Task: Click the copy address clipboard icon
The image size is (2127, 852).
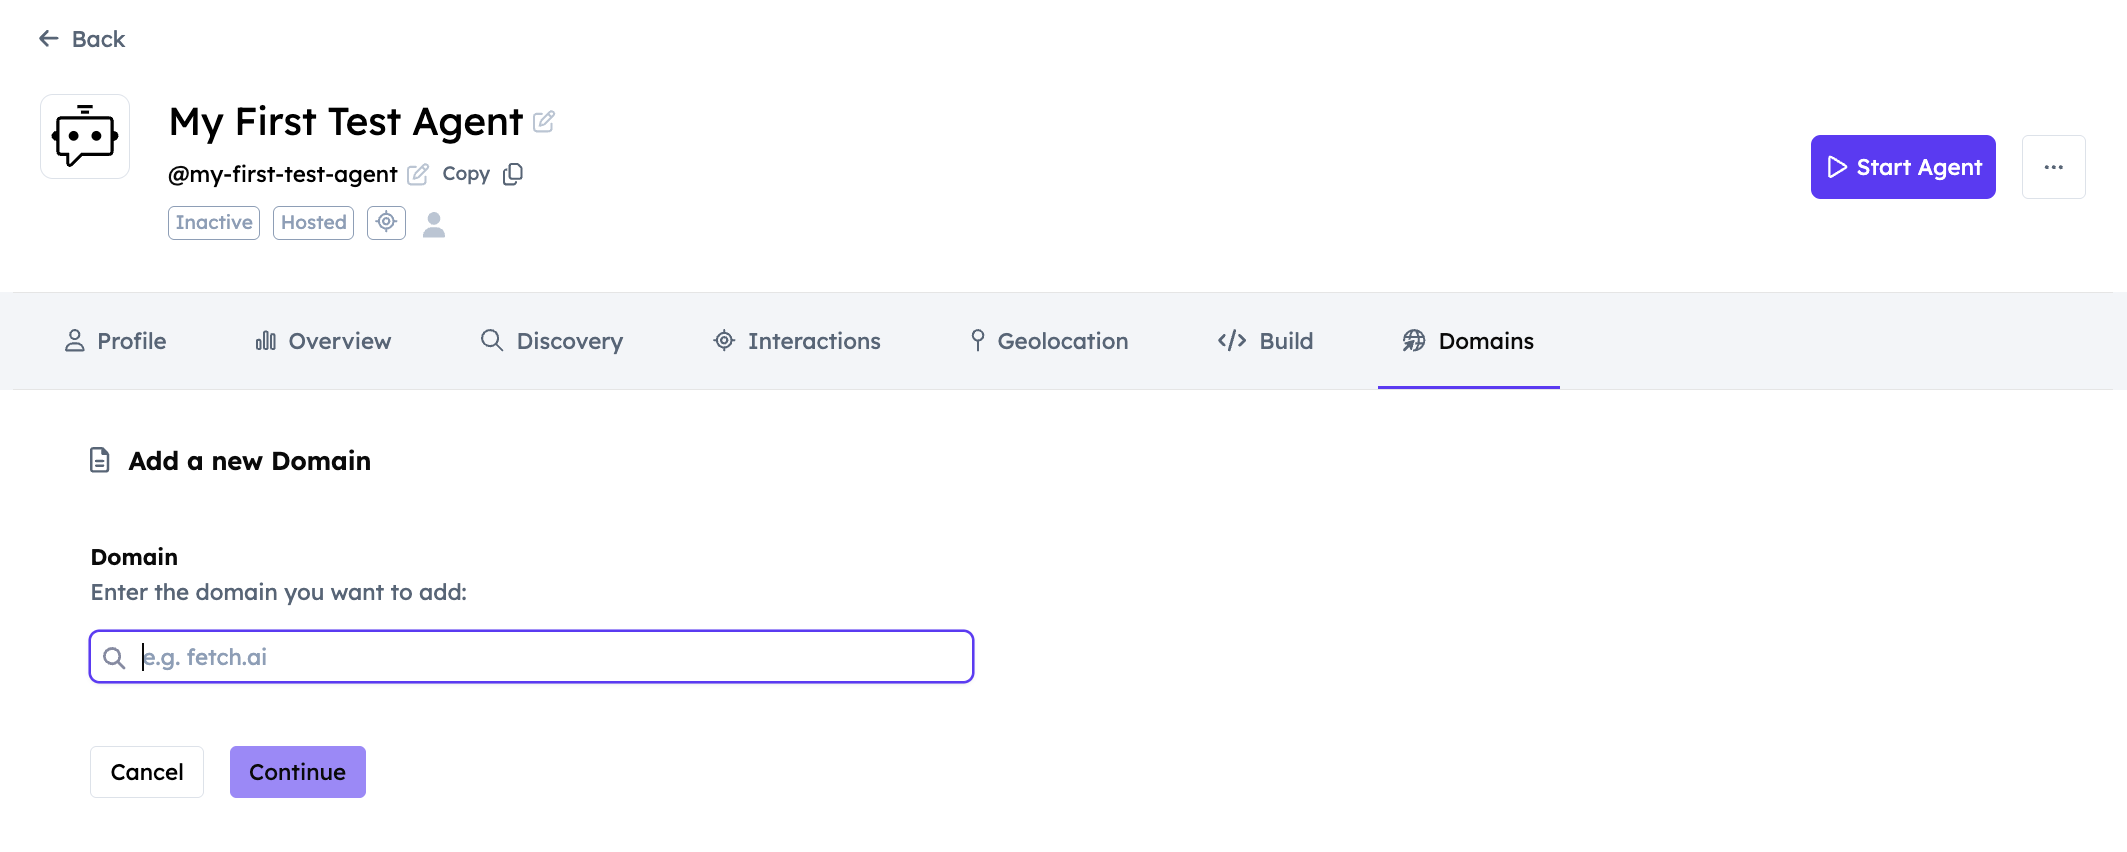Action: [513, 174]
